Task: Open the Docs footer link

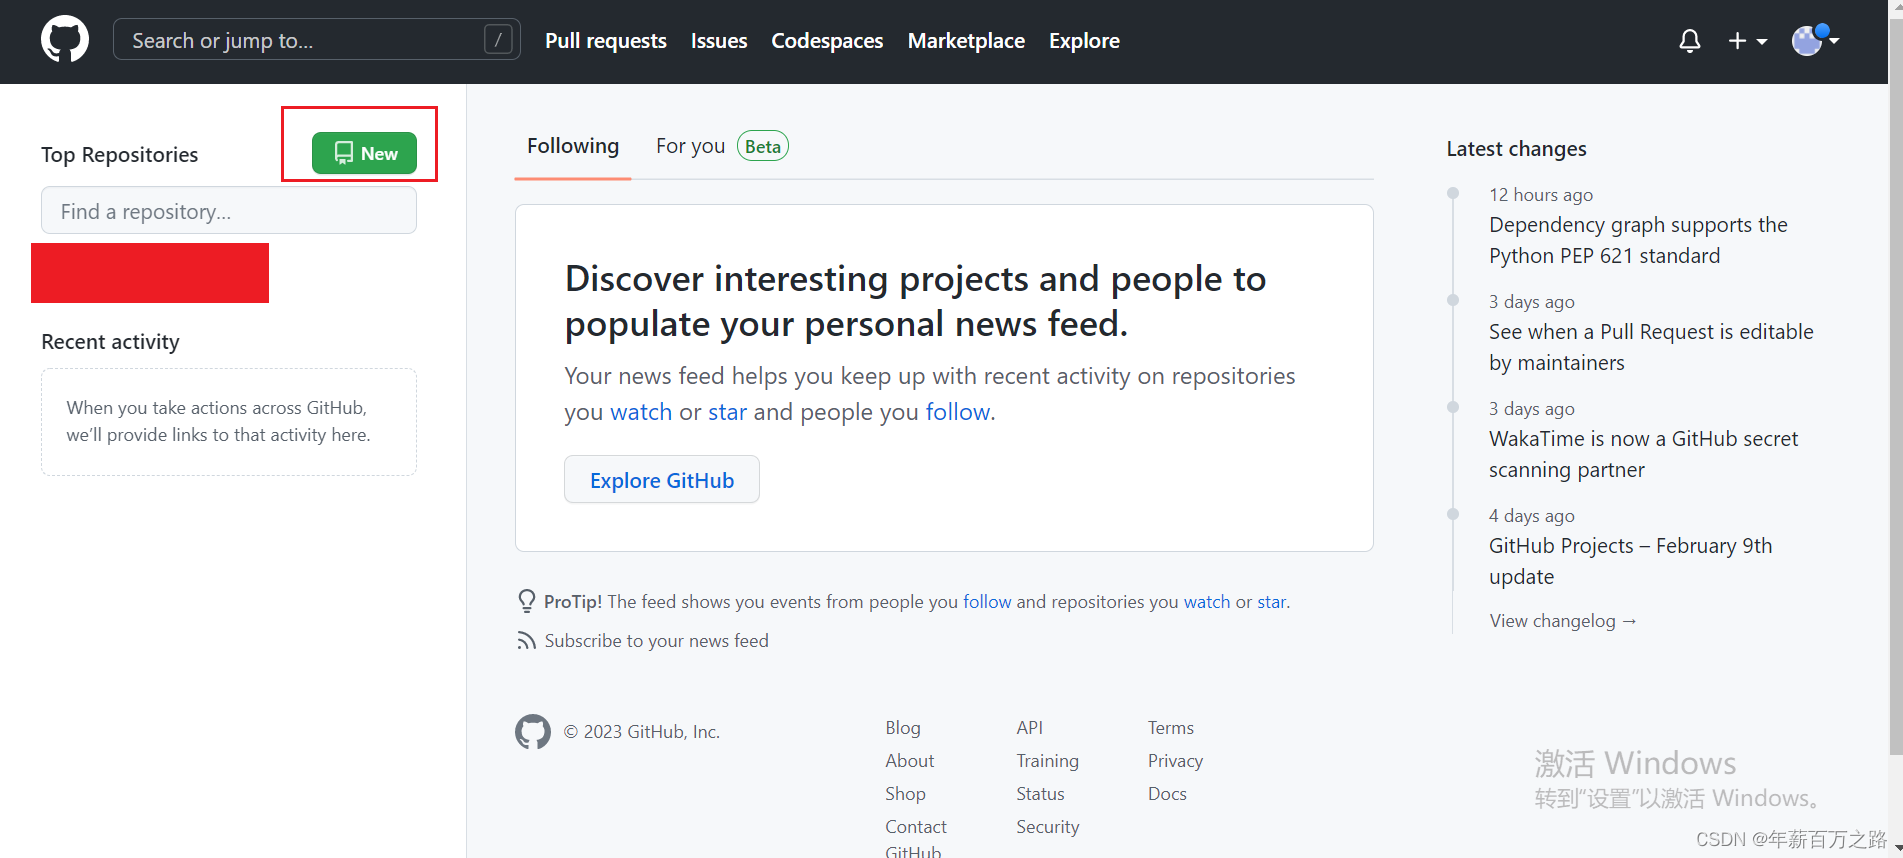Action: point(1167,794)
